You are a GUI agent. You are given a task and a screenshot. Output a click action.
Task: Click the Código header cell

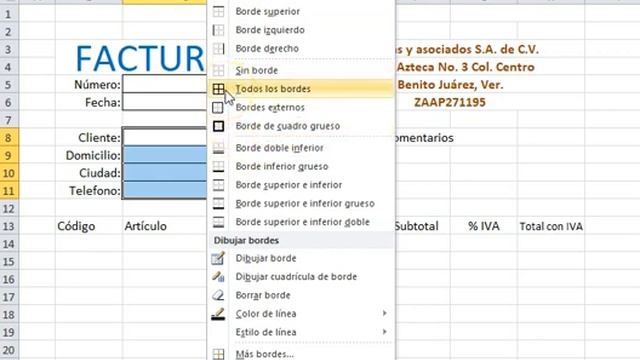click(x=89, y=226)
